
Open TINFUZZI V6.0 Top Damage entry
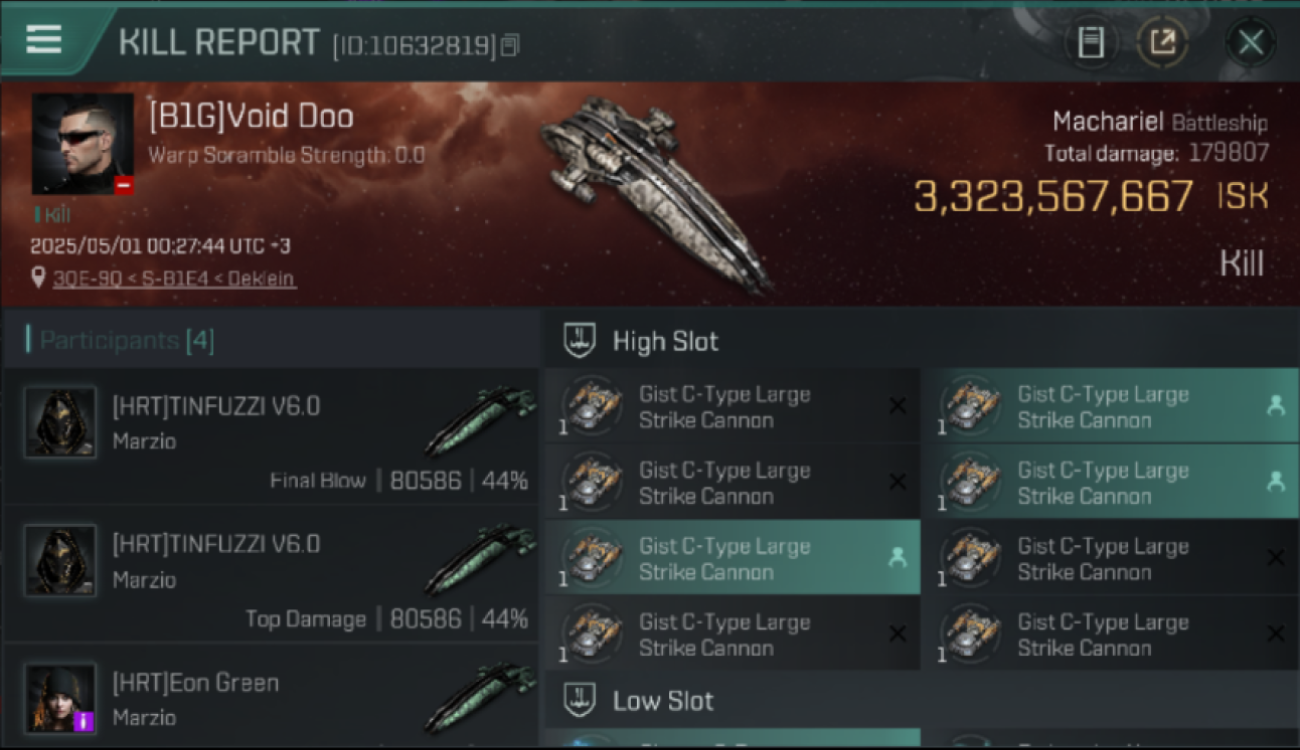271,574
